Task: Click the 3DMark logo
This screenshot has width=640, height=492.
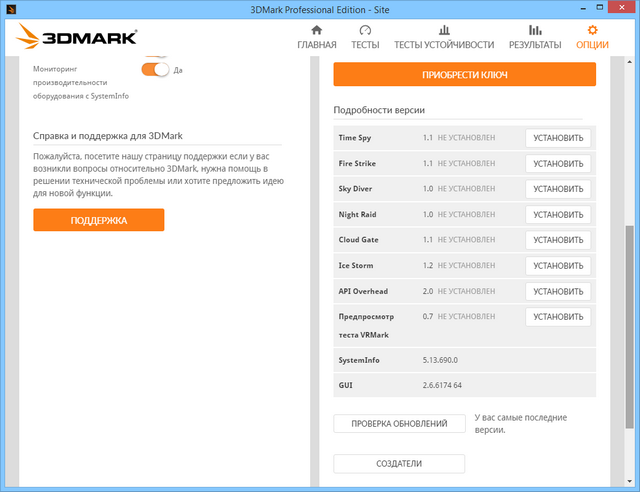Action: click(77, 37)
